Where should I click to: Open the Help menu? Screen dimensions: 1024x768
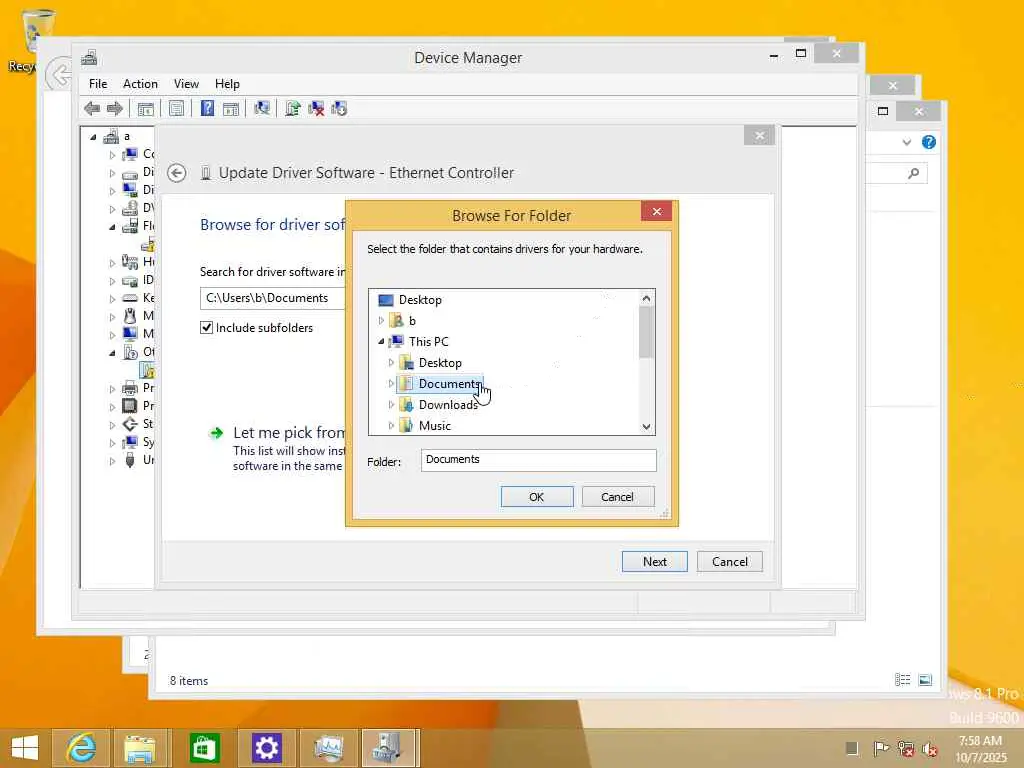[x=227, y=84]
